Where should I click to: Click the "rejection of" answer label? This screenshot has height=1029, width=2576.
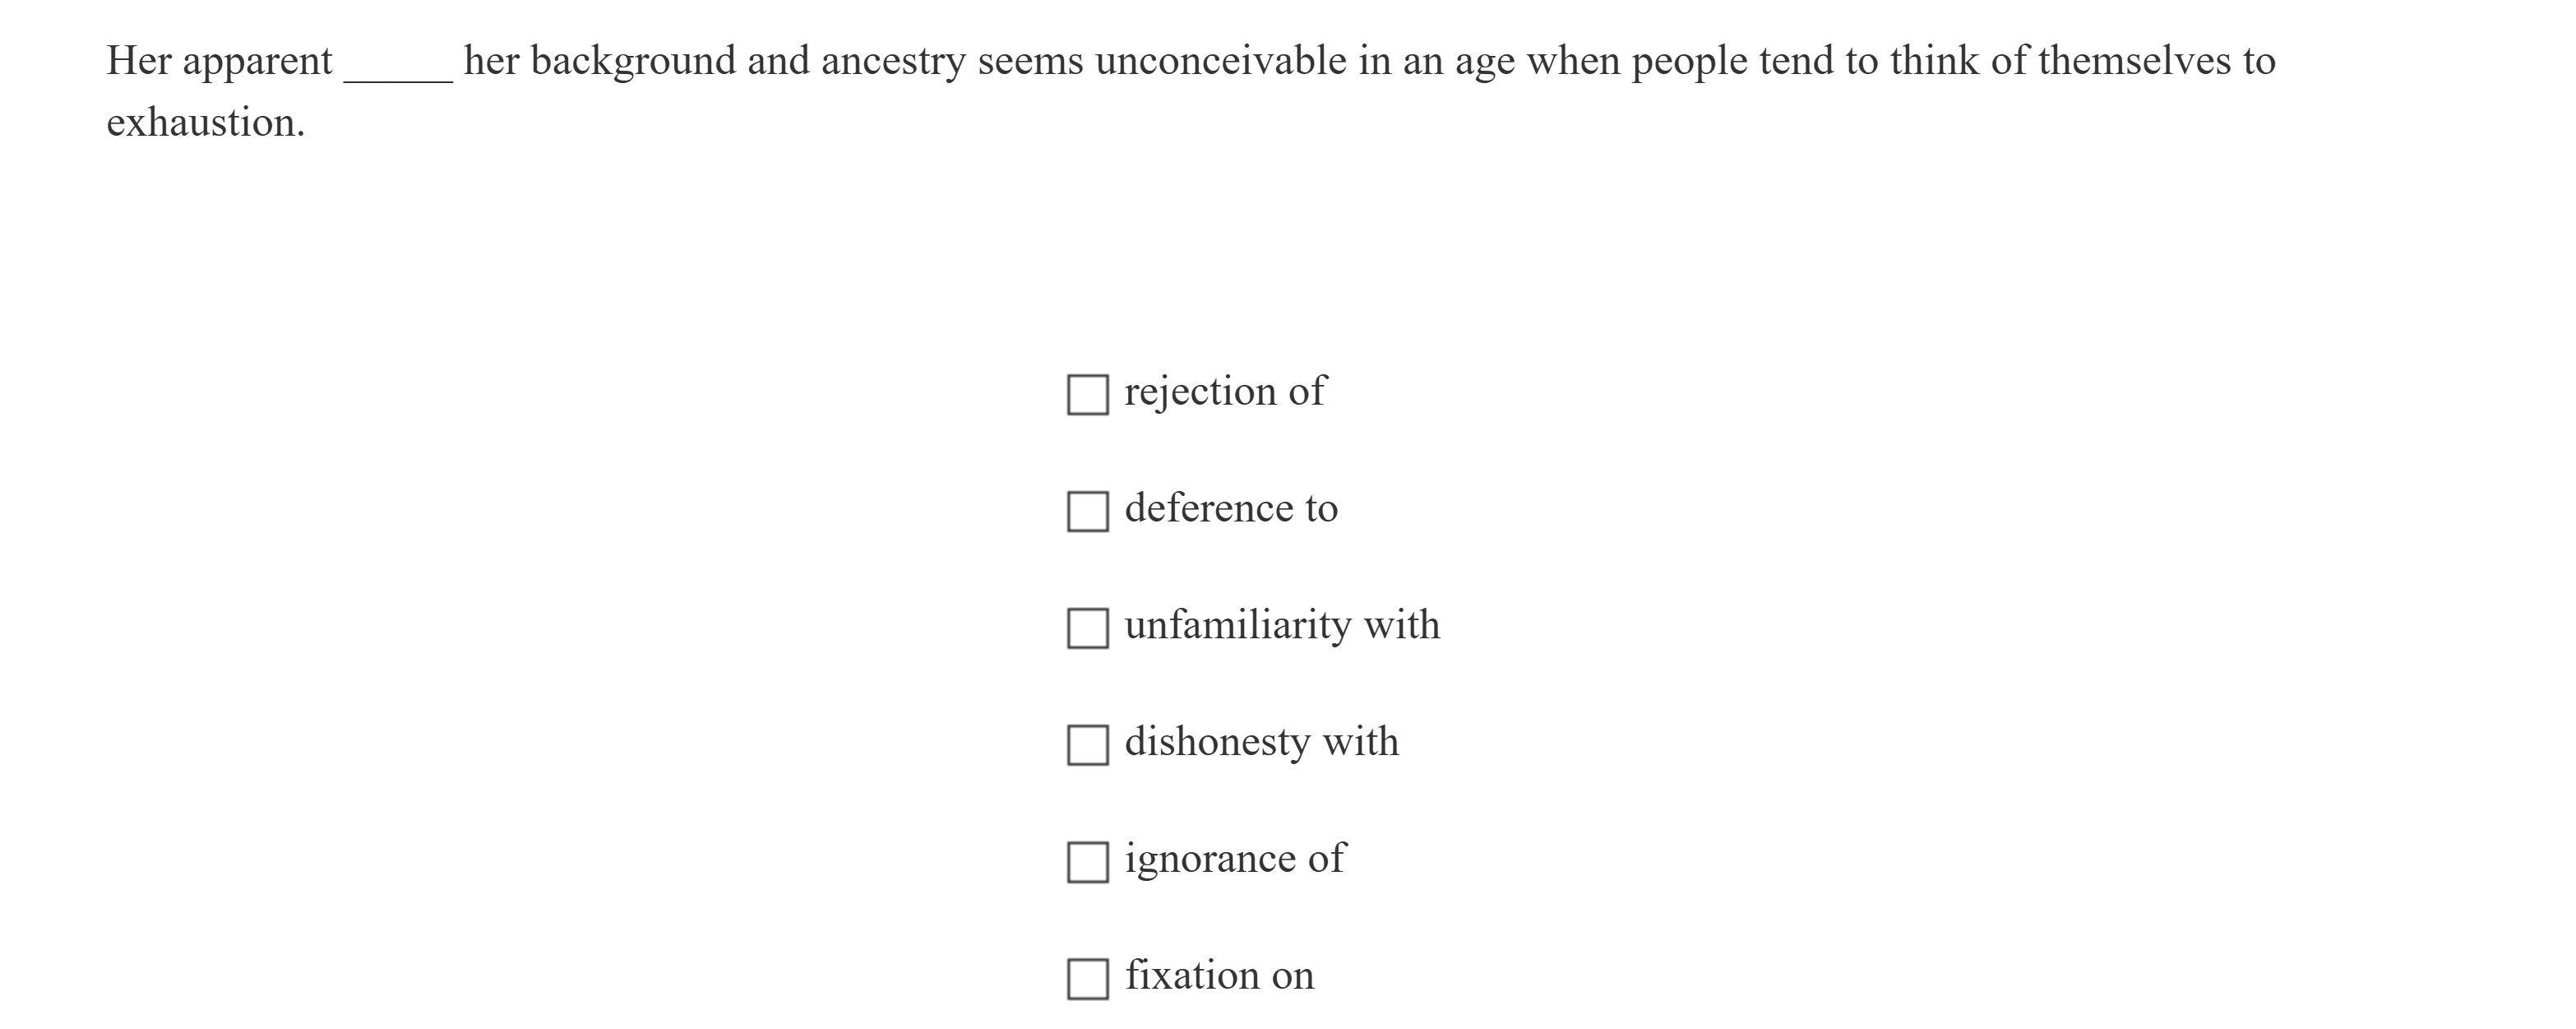click(1224, 391)
